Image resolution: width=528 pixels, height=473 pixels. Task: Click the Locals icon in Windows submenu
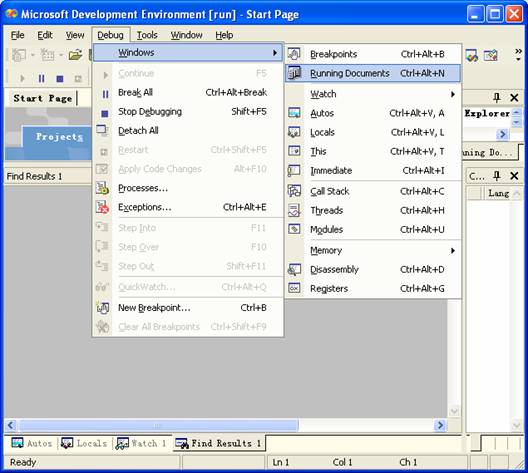coord(294,132)
